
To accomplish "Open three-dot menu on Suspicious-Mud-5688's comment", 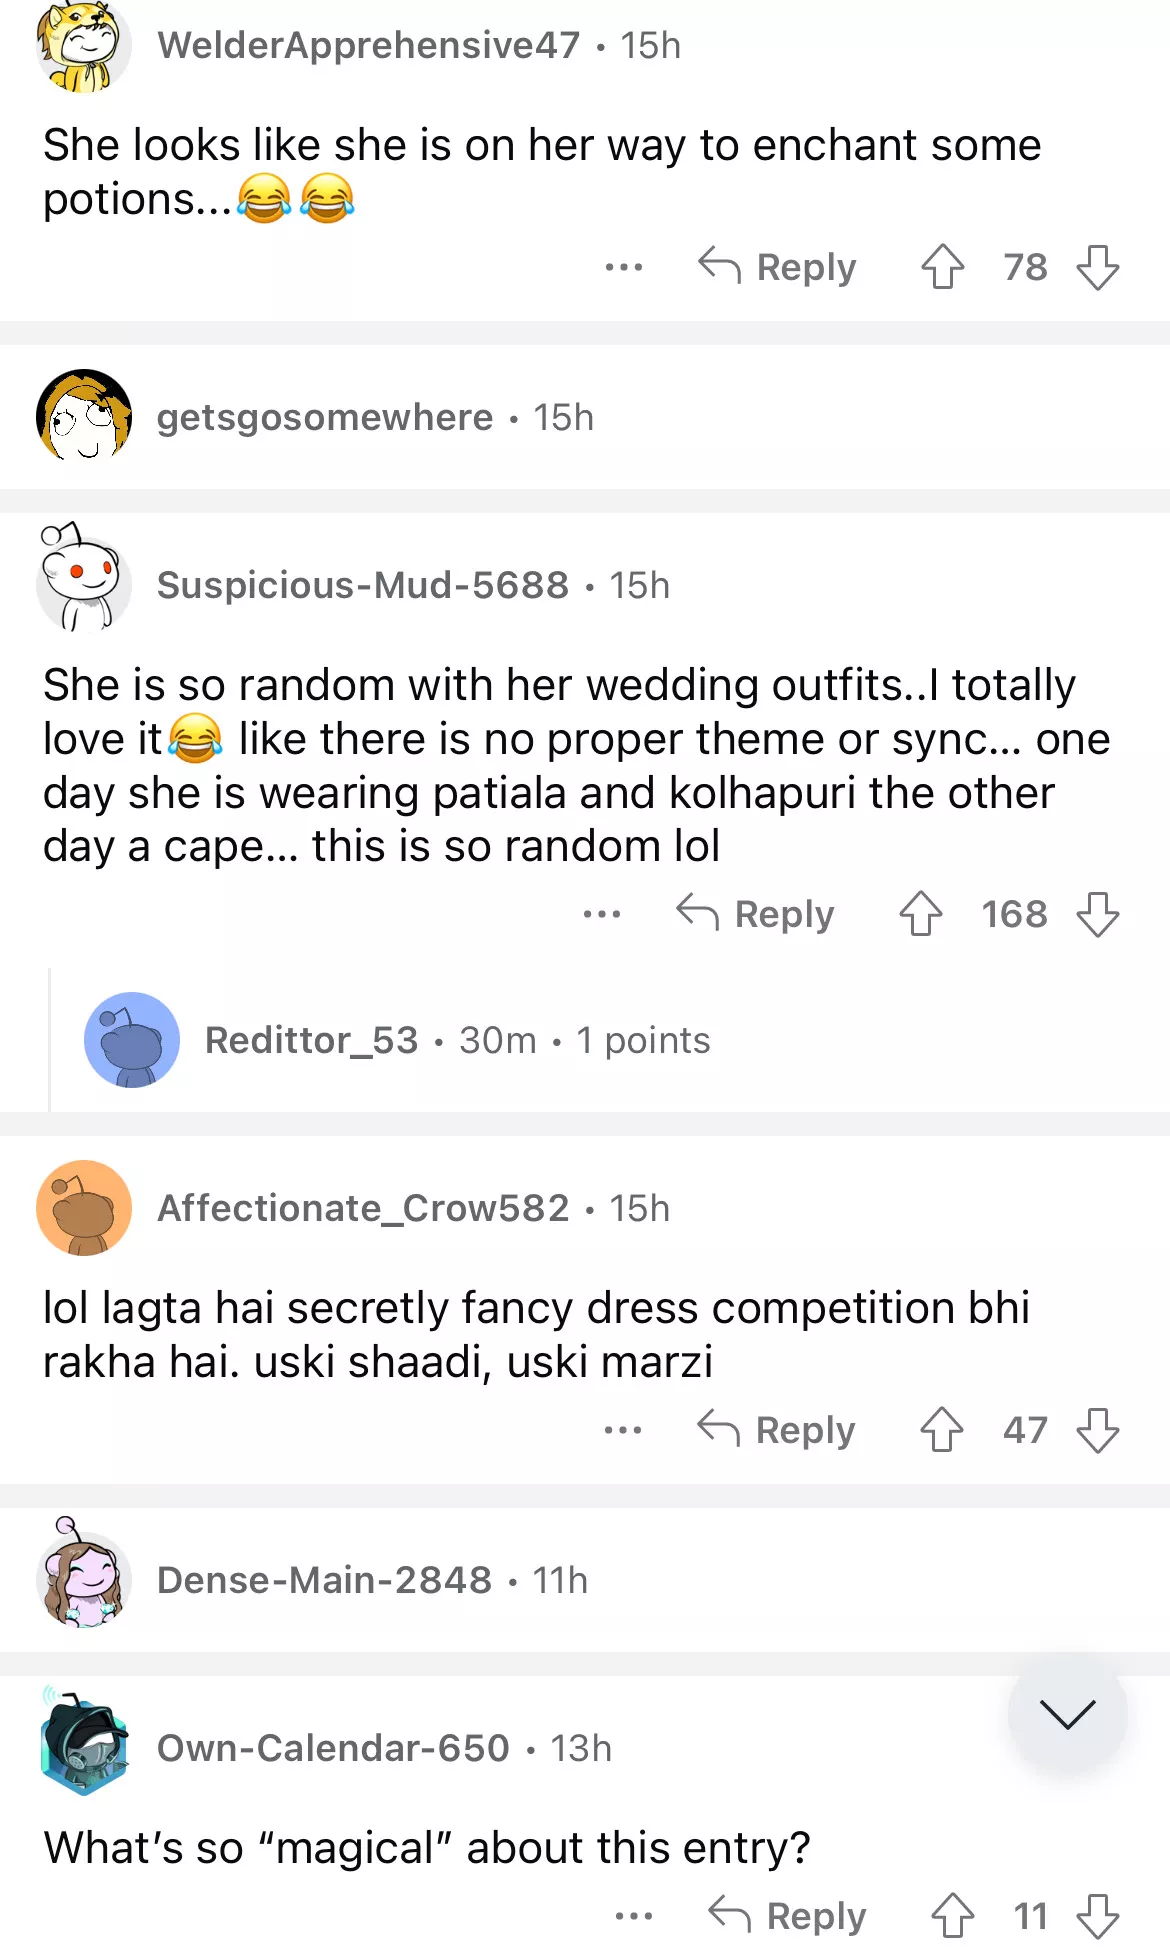I will pyautogui.click(x=602, y=914).
